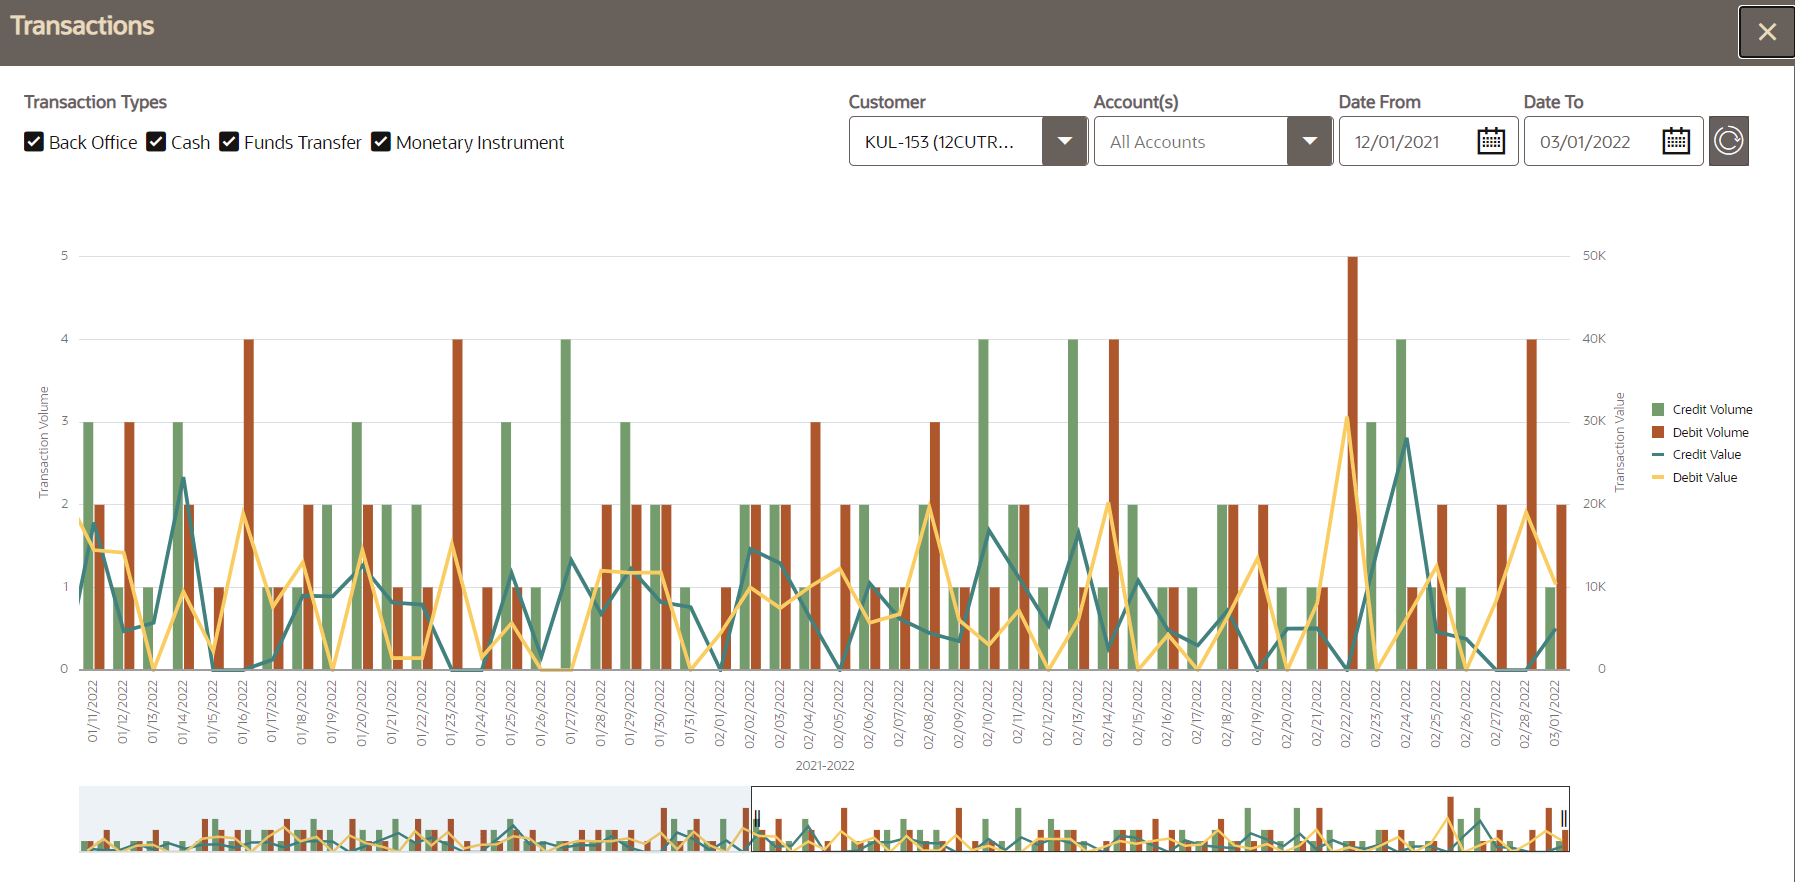Click the 01/23/2022 debit volume bar
1795x882 pixels.
pyautogui.click(x=457, y=504)
